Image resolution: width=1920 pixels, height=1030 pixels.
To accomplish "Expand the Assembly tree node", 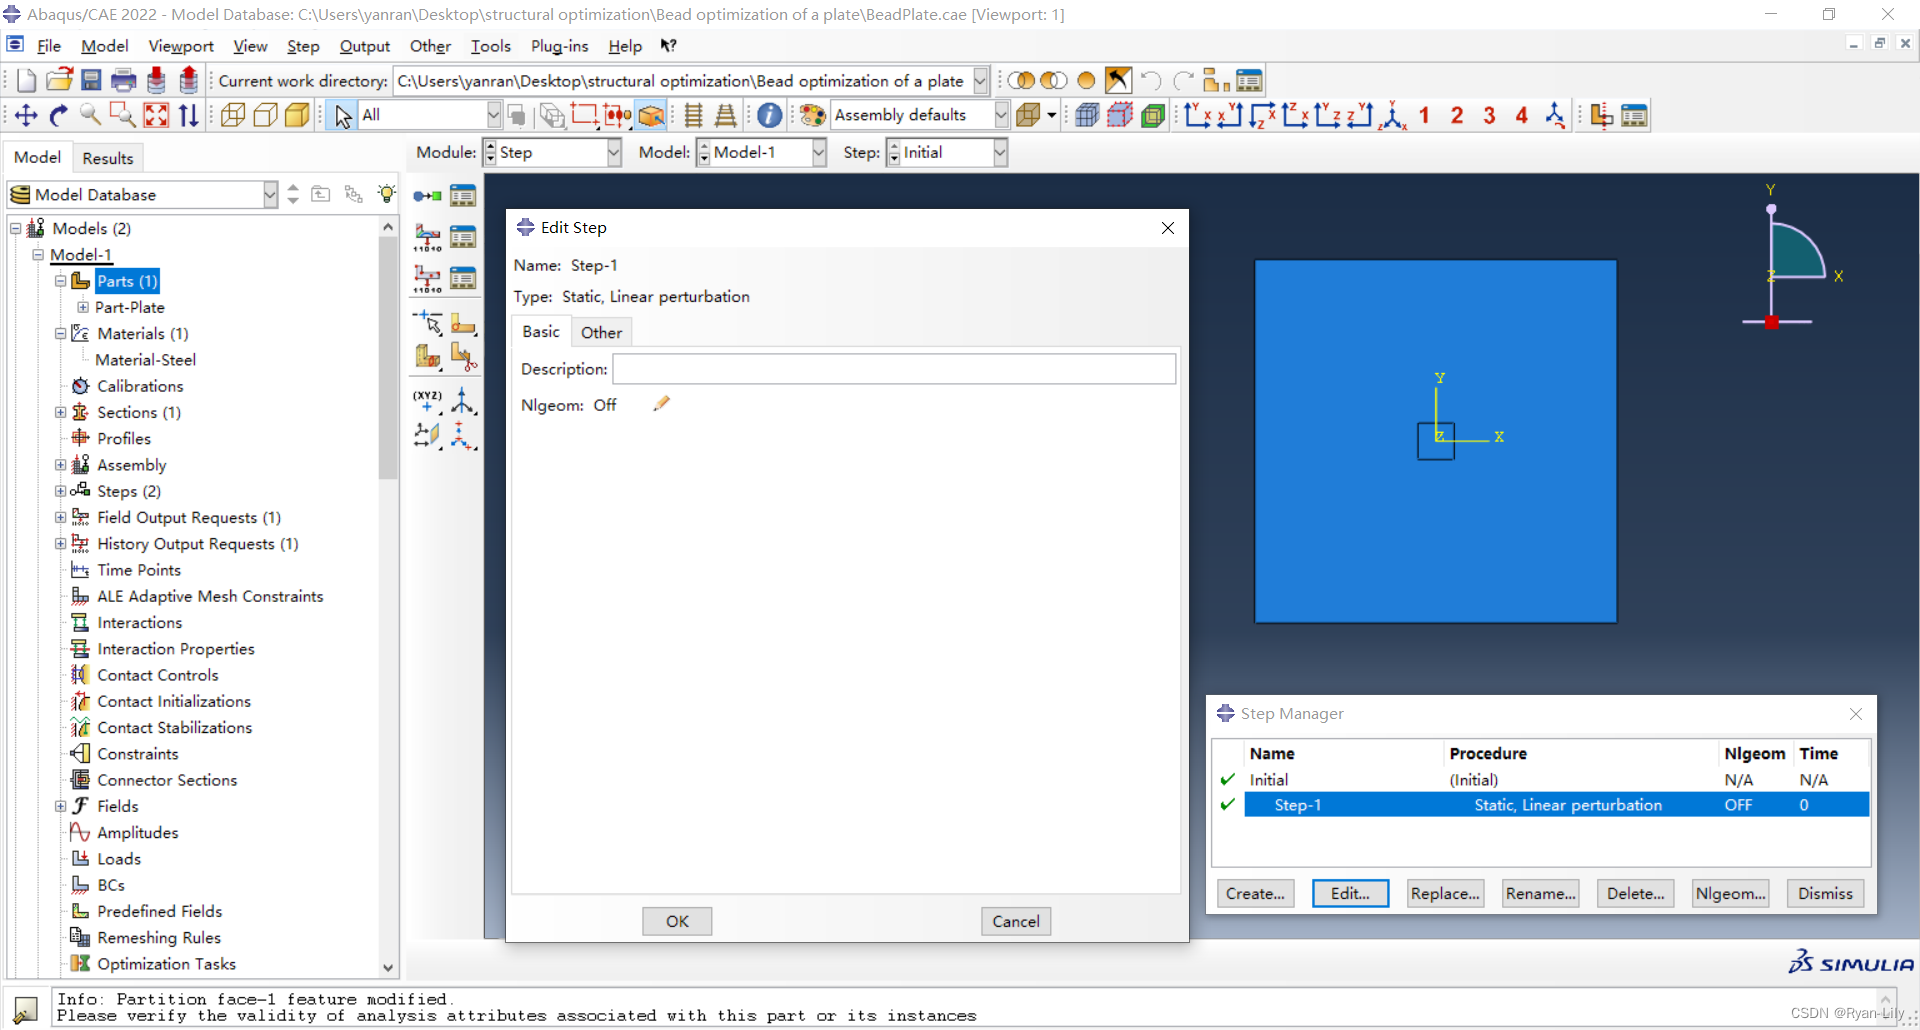I will 60,465.
